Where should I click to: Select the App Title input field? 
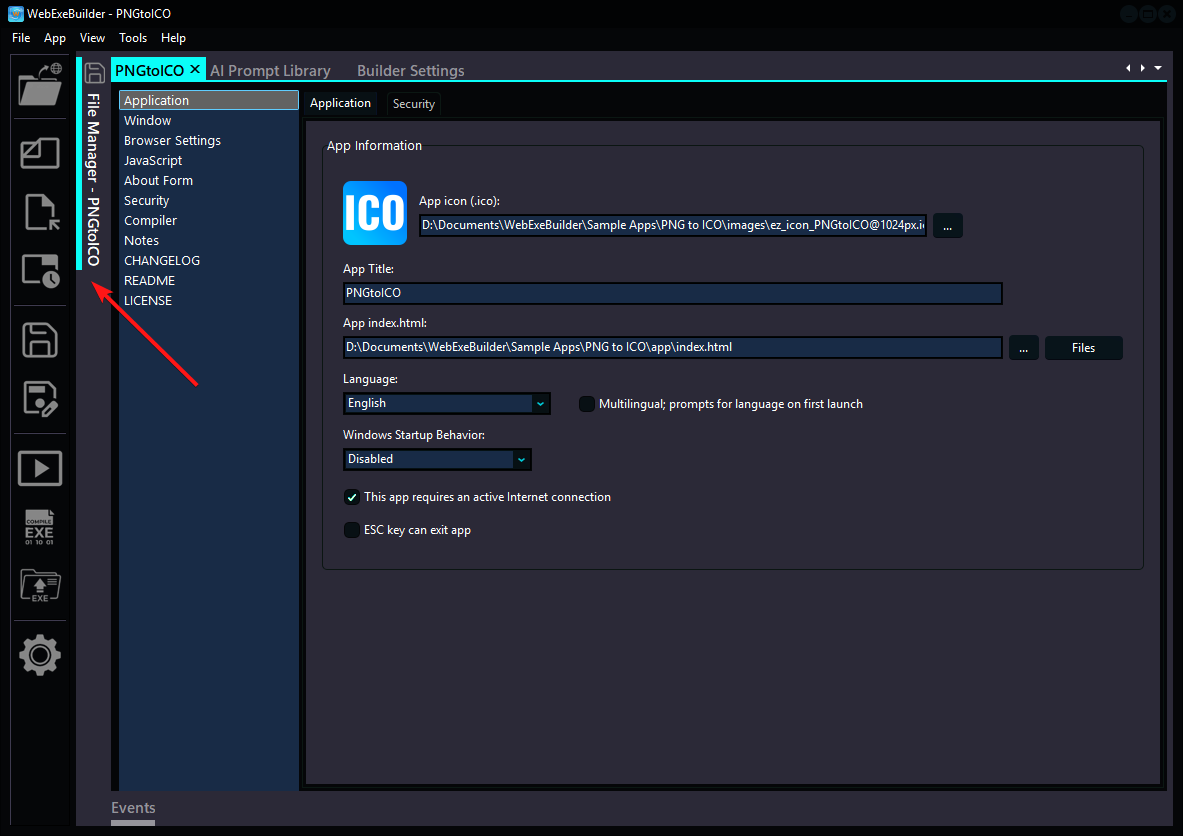(672, 293)
